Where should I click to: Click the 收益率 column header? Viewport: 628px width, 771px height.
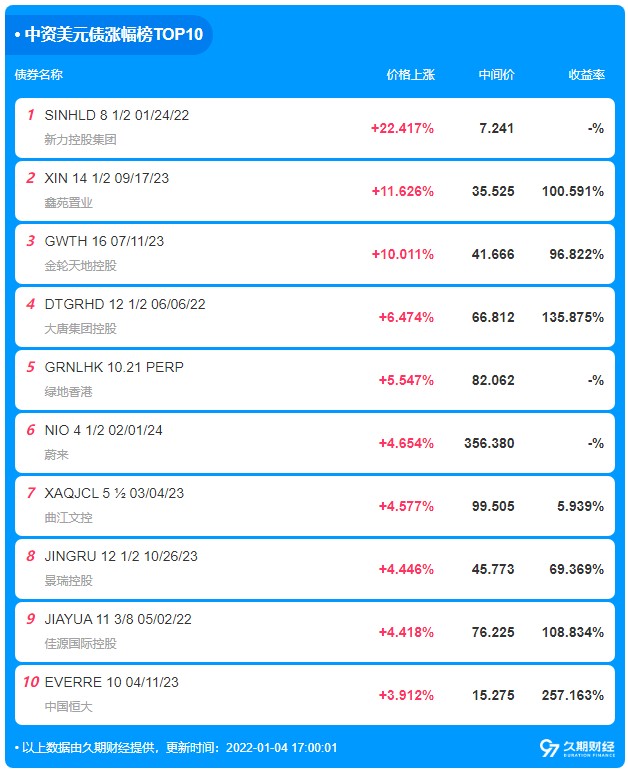click(586, 75)
